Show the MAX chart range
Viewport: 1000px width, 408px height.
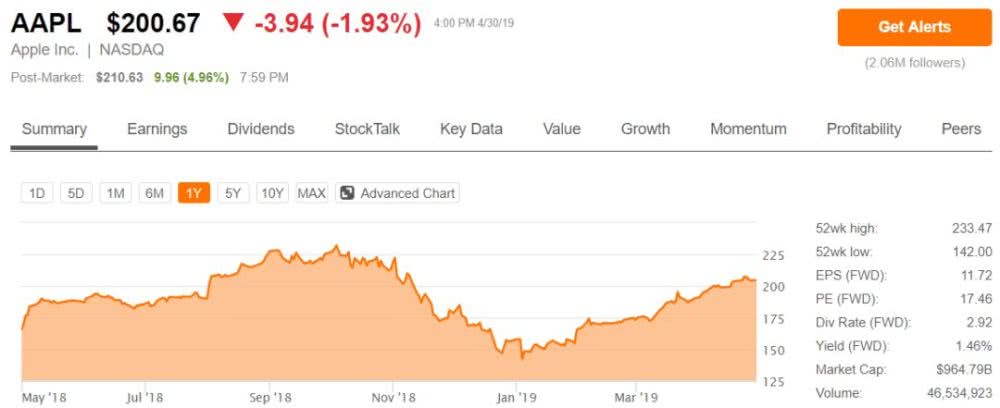312,193
